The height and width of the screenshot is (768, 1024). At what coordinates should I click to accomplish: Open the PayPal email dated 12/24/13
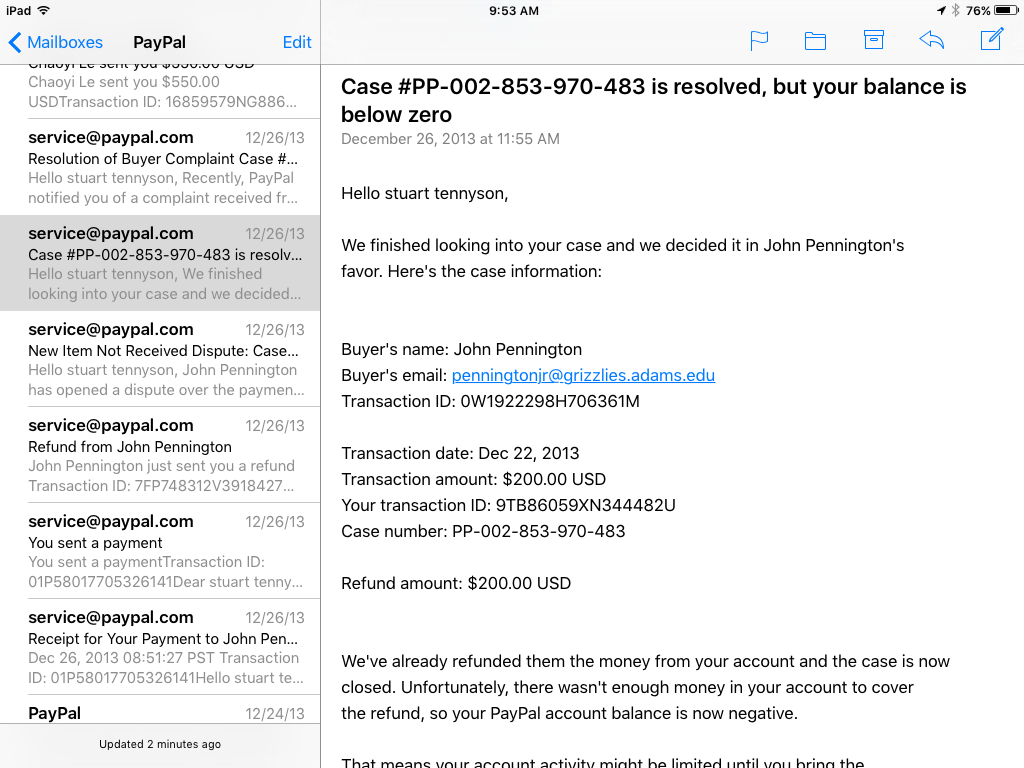point(160,710)
